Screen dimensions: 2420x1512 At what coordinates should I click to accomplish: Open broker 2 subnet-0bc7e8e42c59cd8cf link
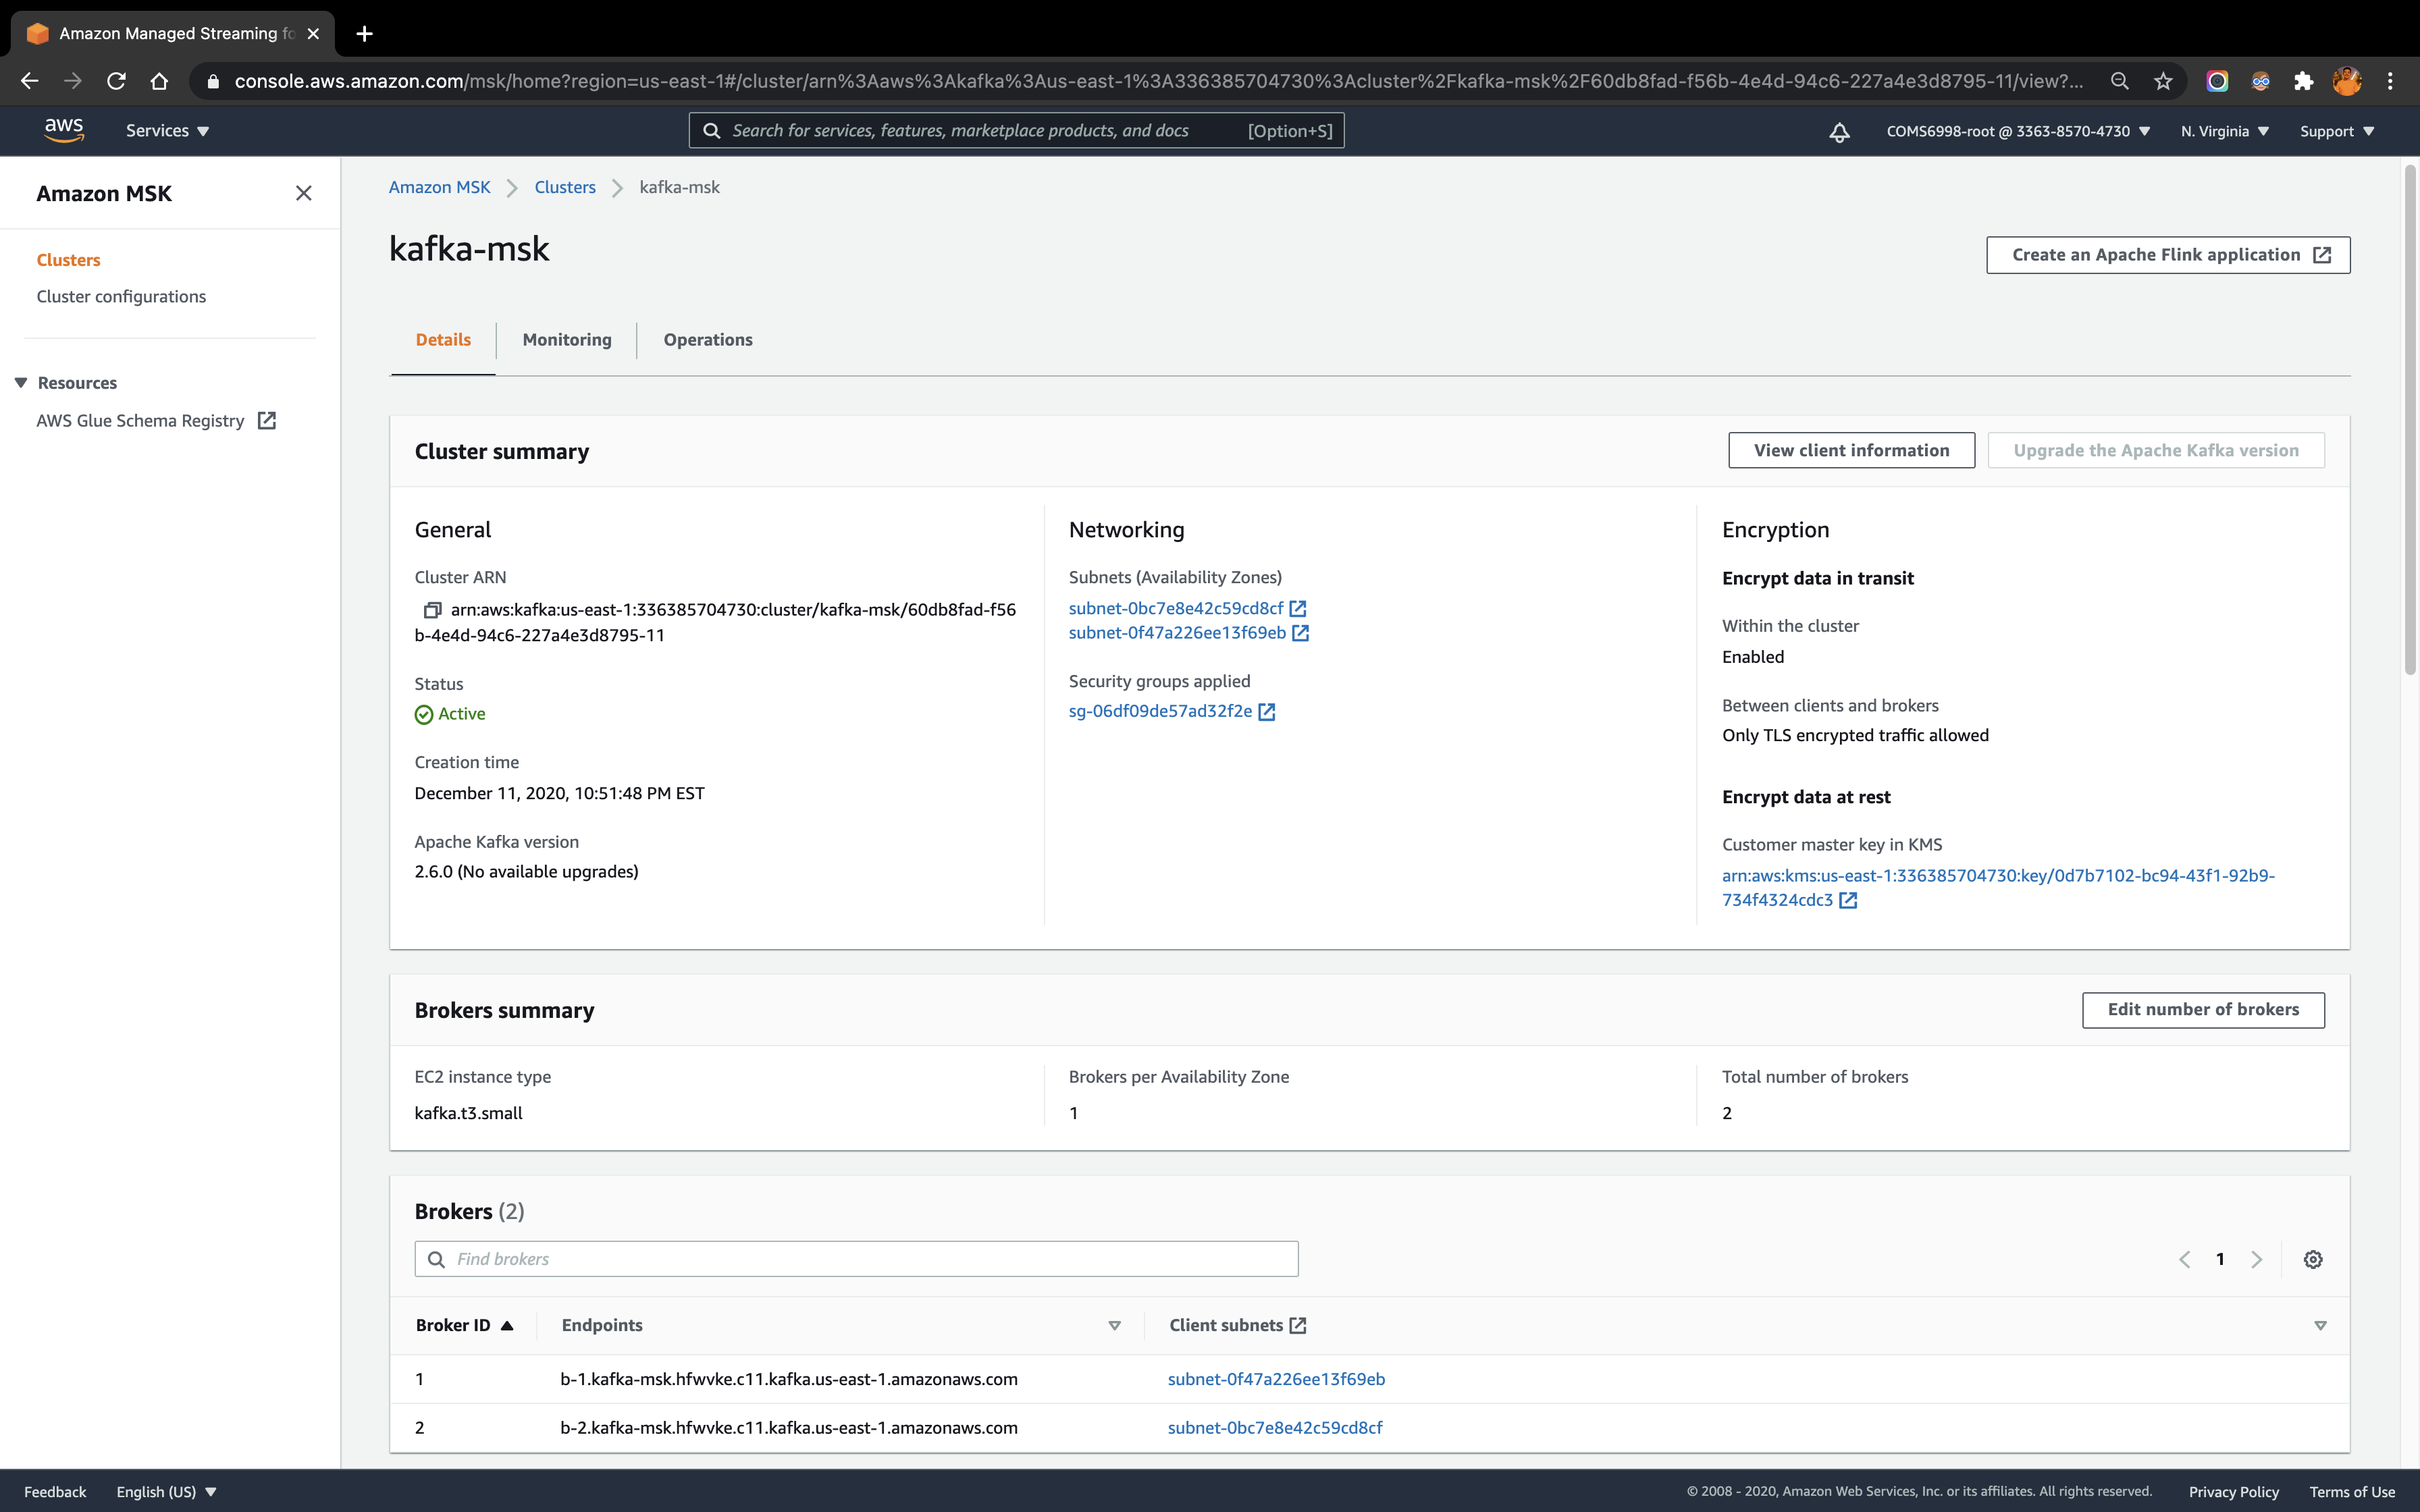[x=1275, y=1428]
